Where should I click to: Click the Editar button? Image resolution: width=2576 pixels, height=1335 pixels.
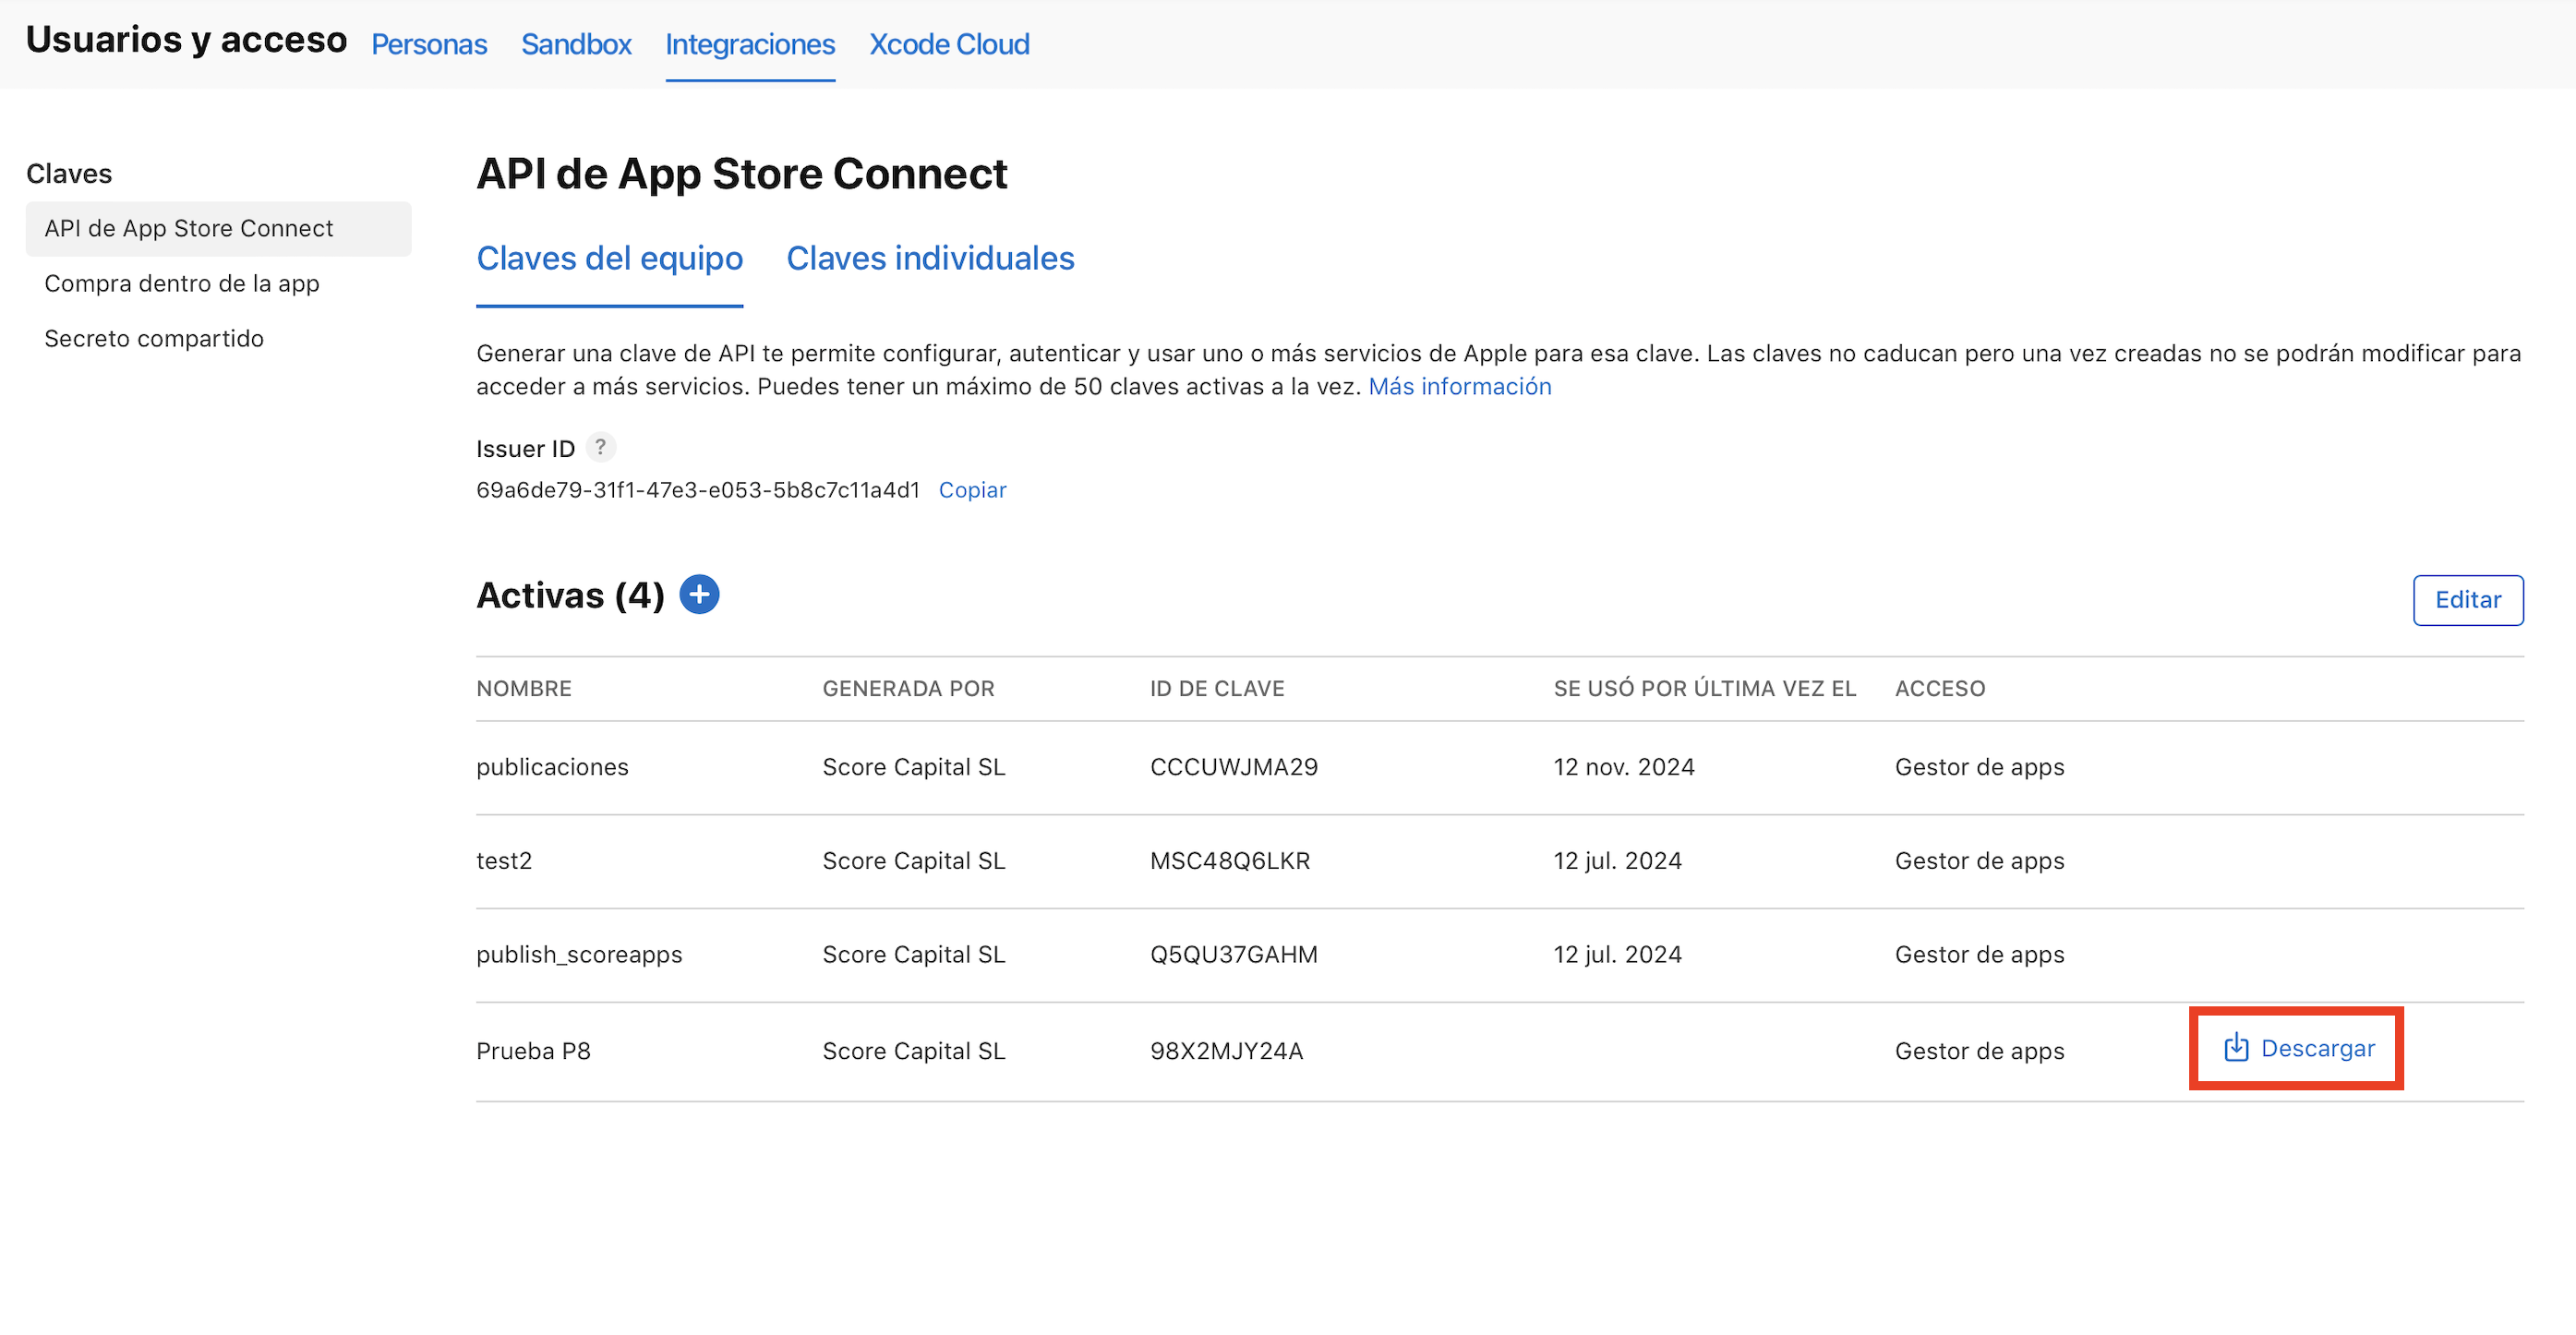[x=2468, y=600]
